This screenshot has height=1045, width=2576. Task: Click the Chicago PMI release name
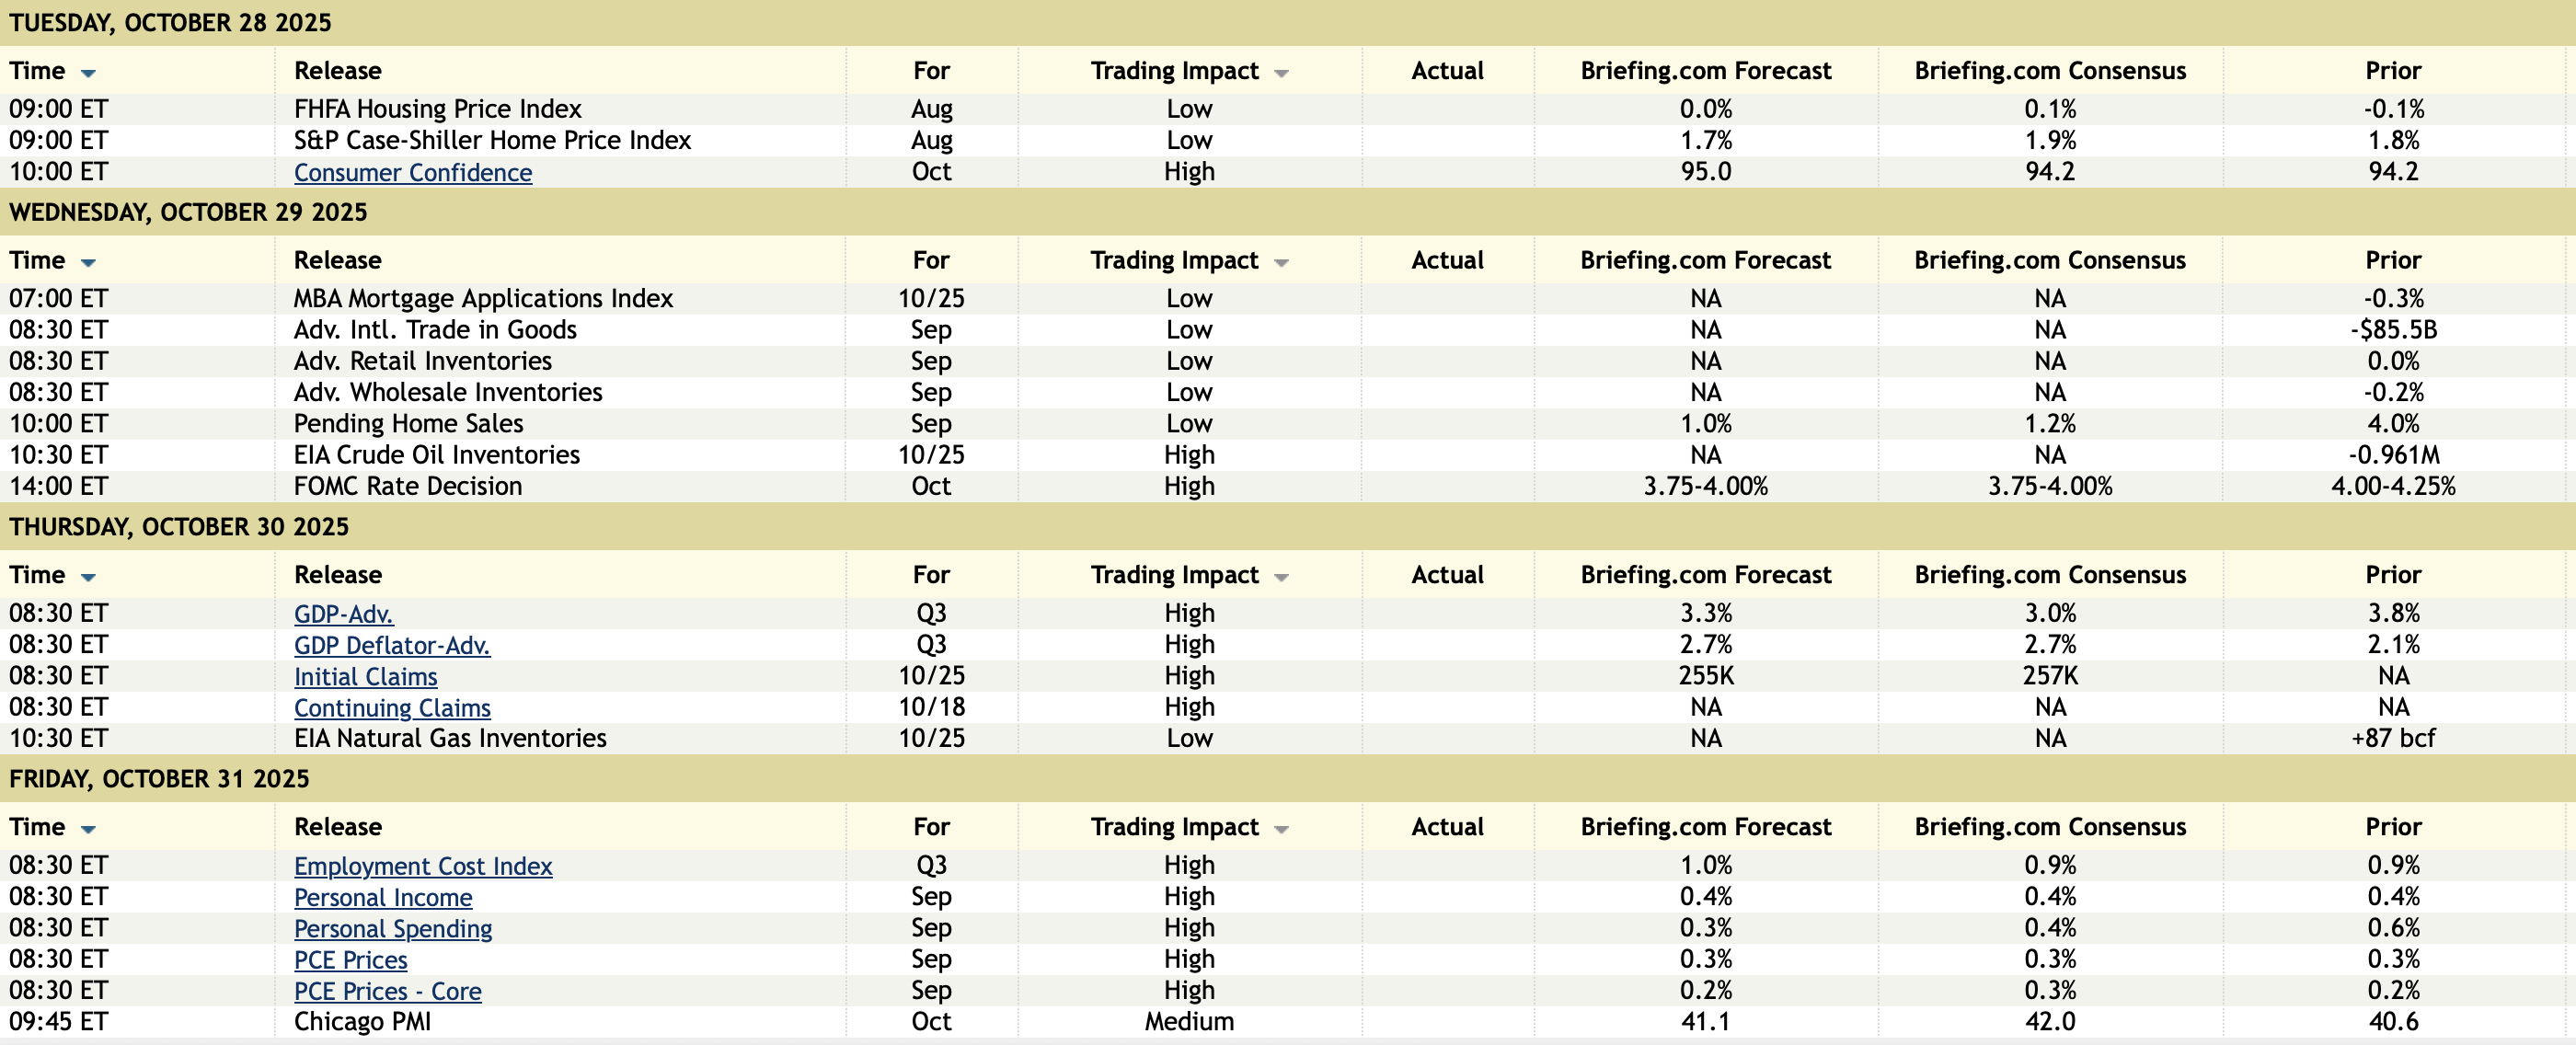pos(362,1021)
